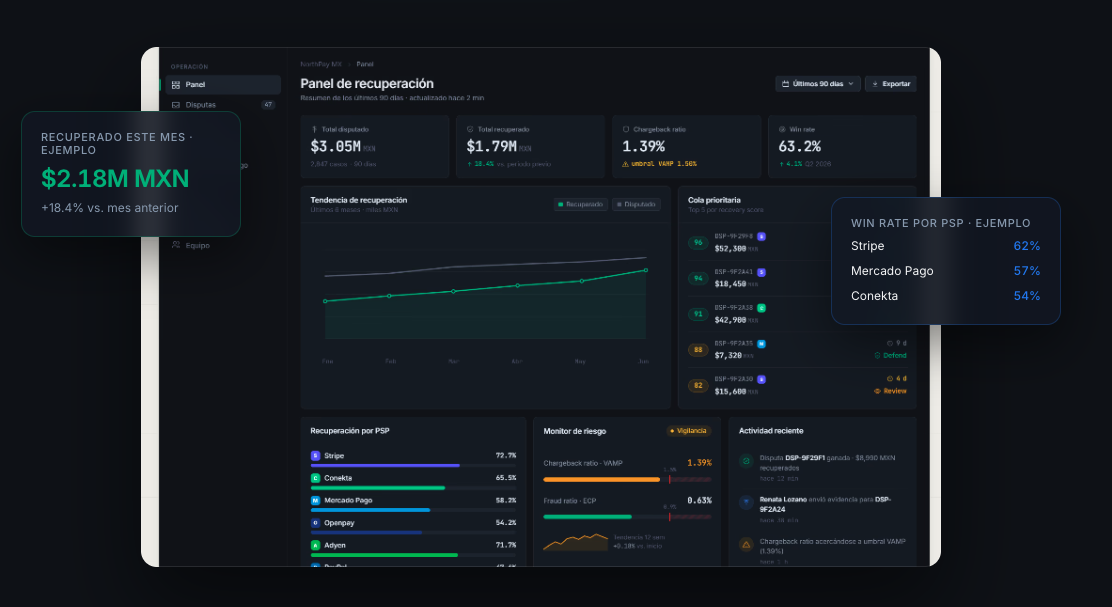Screen dimensions: 1112x607
Task: Click the Vigilancia status badge
Action: (688, 431)
